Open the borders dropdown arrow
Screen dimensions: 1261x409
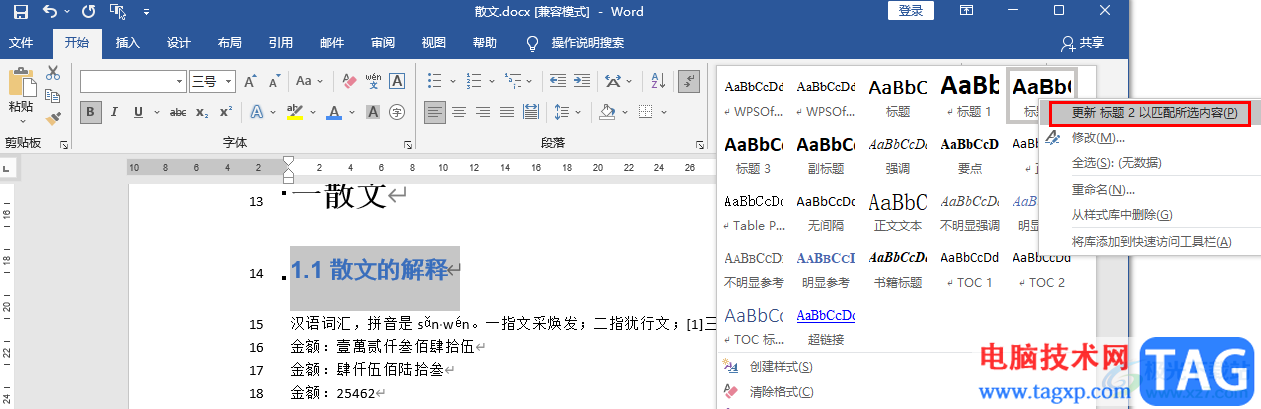coord(666,112)
